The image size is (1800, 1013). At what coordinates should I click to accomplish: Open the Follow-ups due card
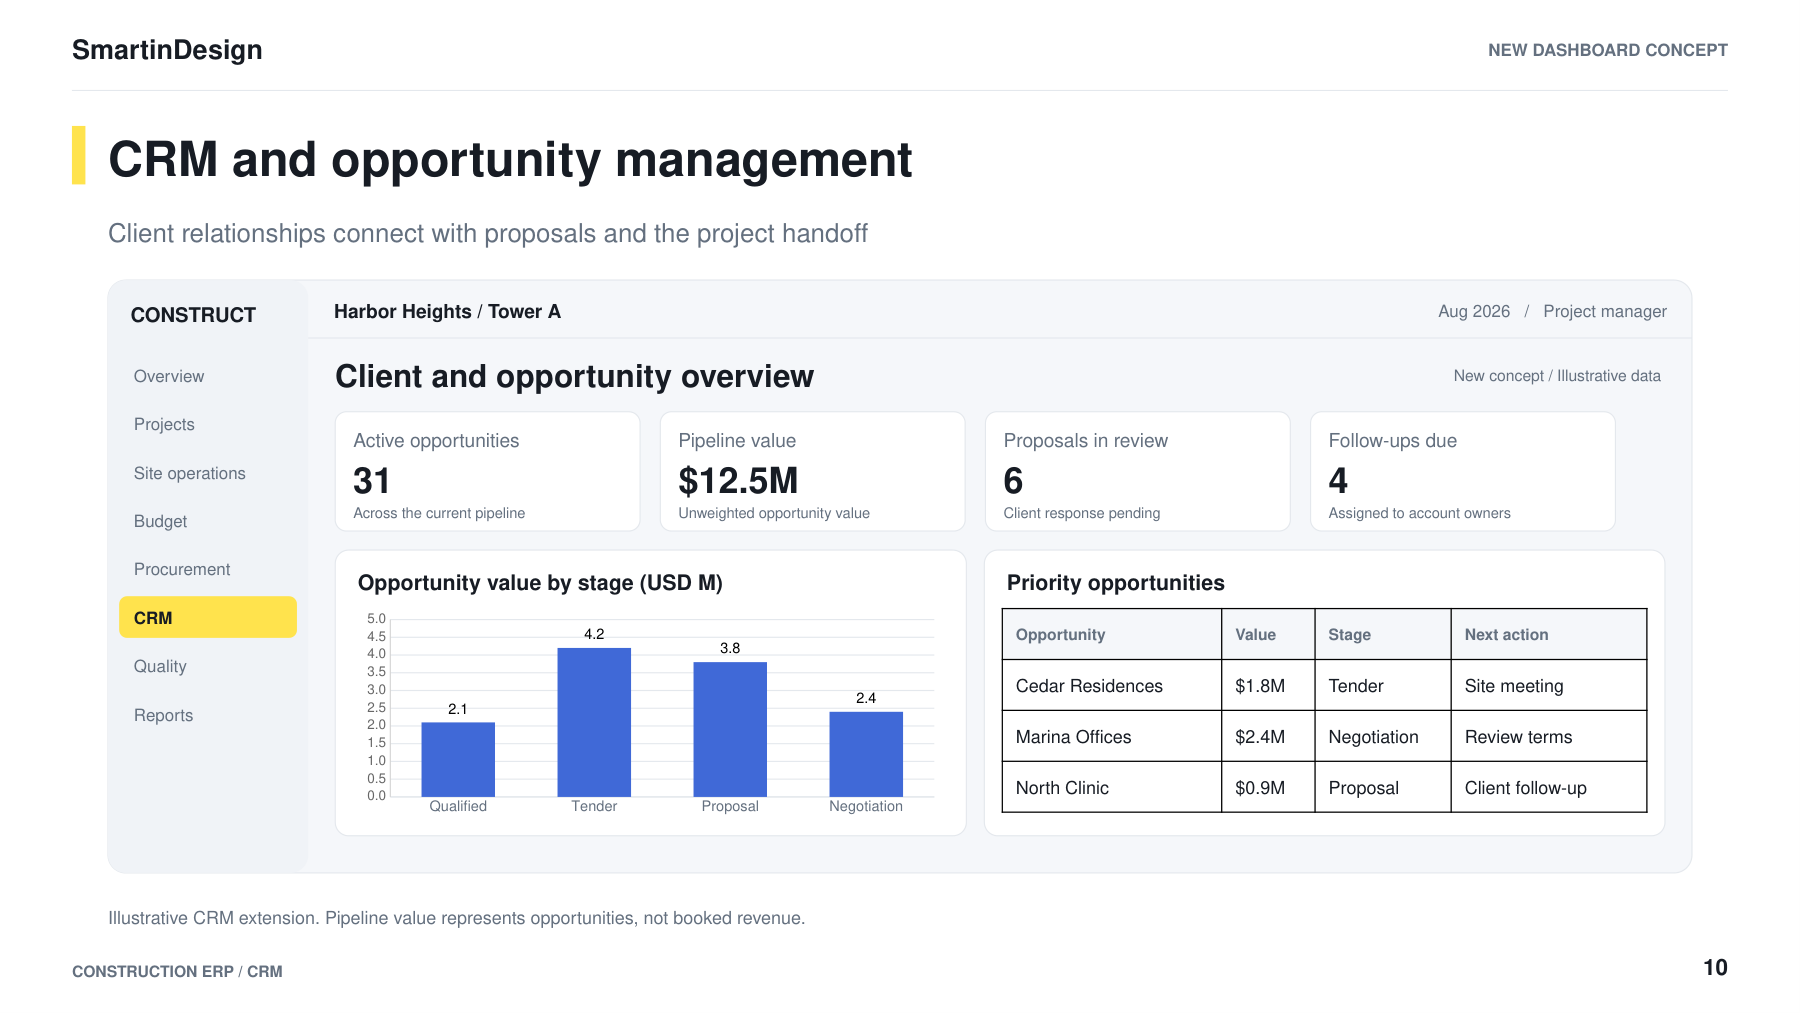[x=1463, y=471]
